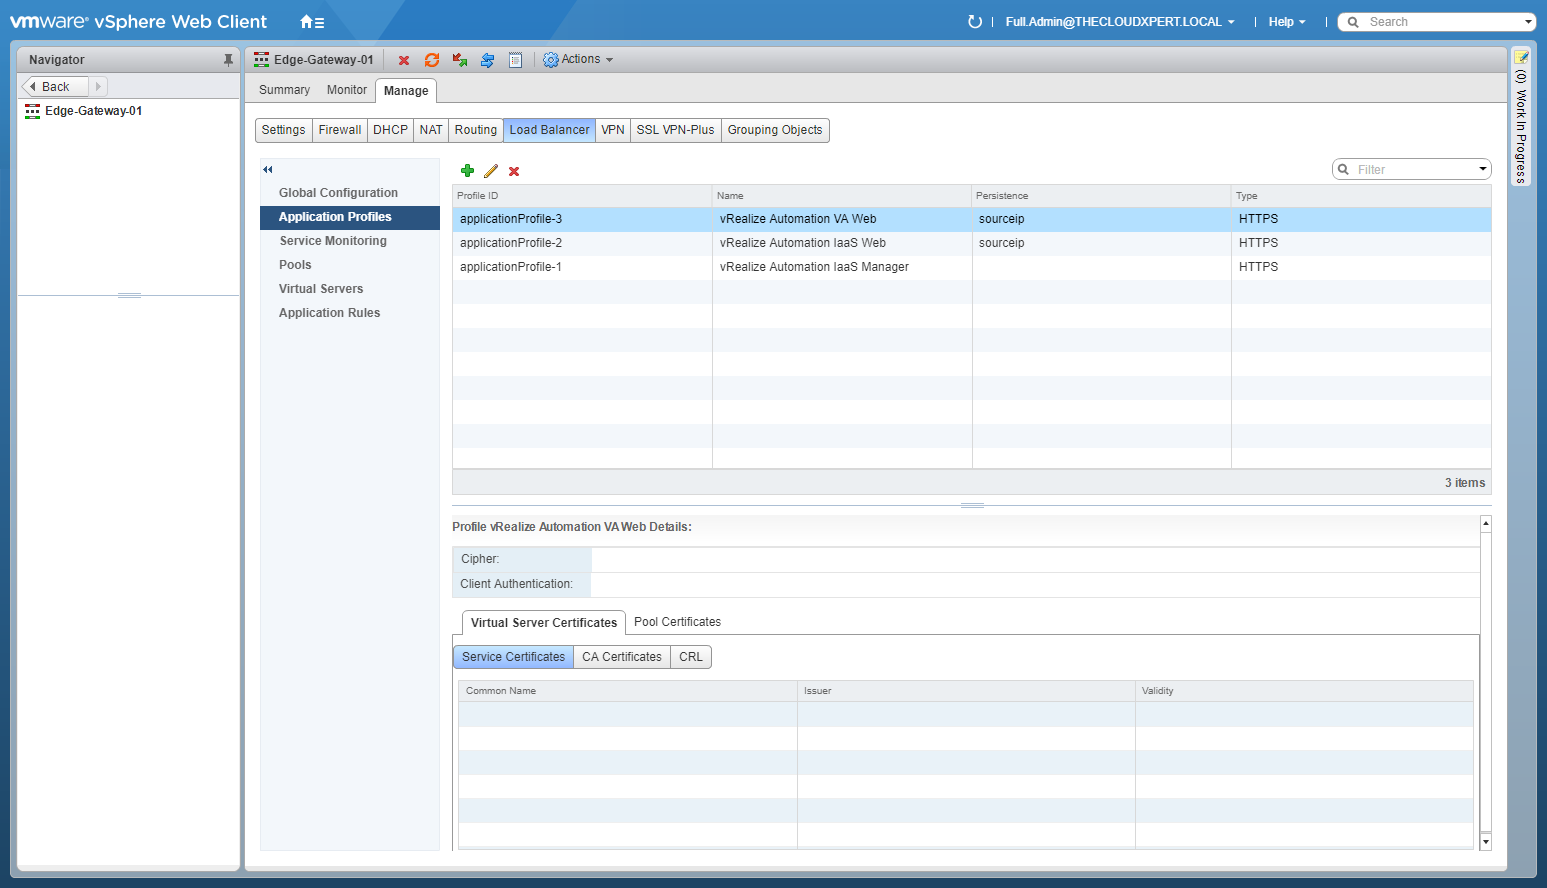This screenshot has height=888, width=1547.
Task: Click the CA Certificates button
Action: pyautogui.click(x=621, y=657)
